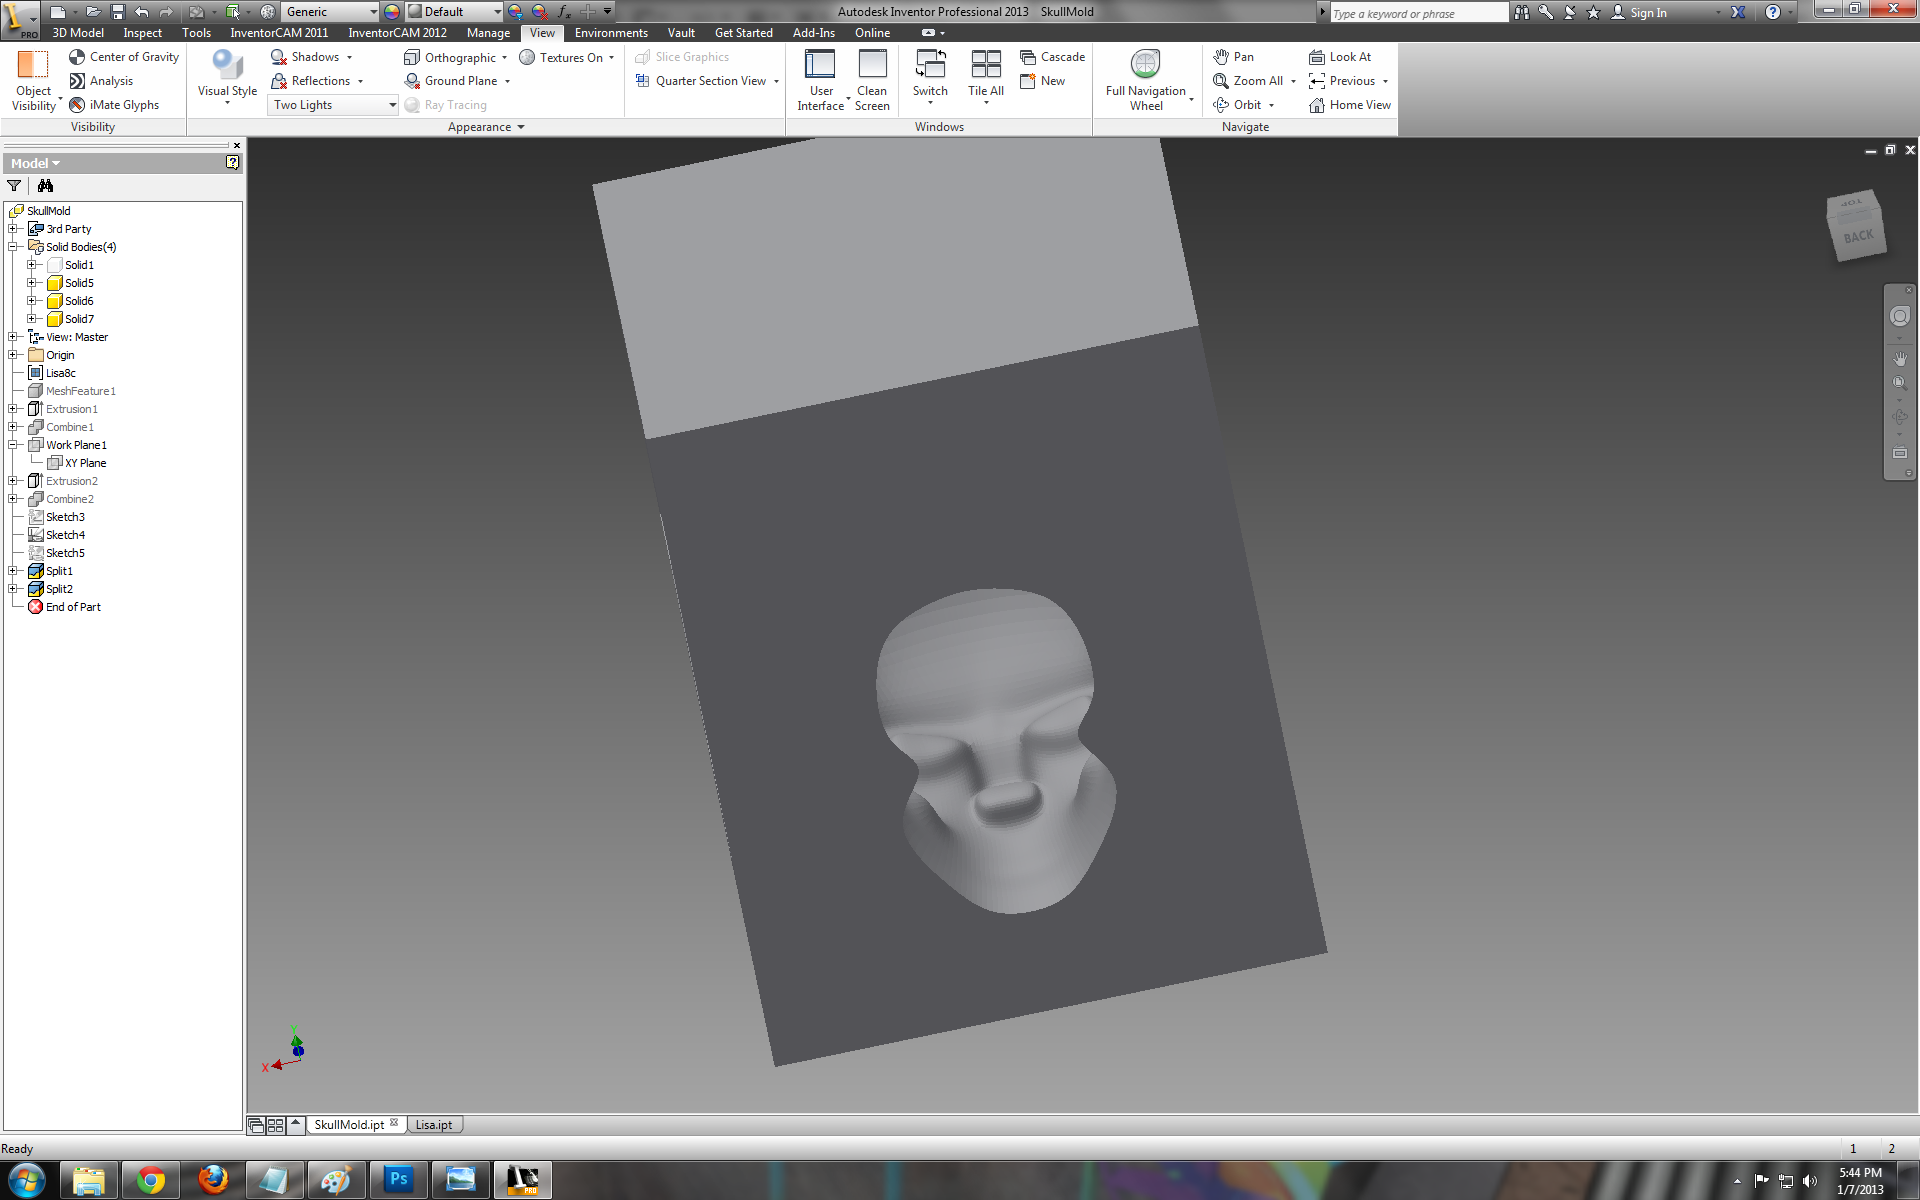Screen dimensions: 1920x1200
Task: Click the Switch windows icon
Action: [x=930, y=65]
